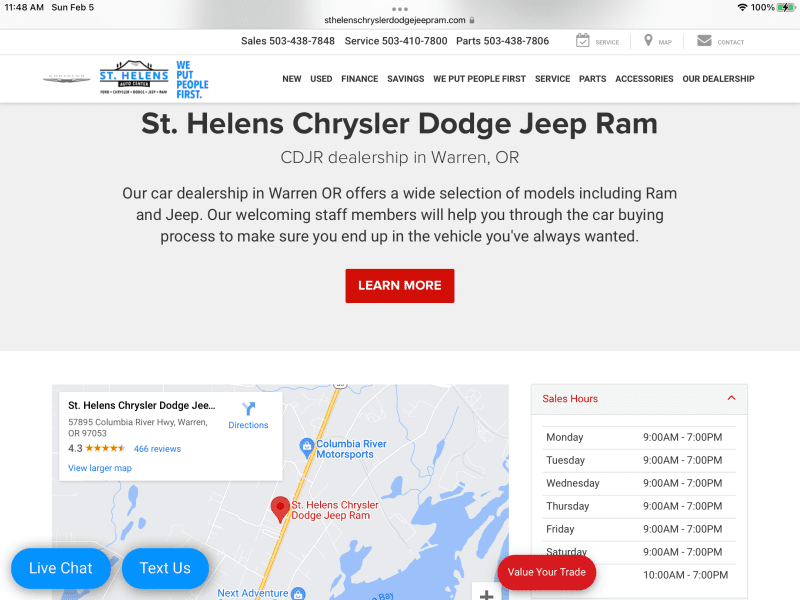The width and height of the screenshot is (800, 600).
Task: Click the Next Adventure map marker
Action: pos(298,593)
